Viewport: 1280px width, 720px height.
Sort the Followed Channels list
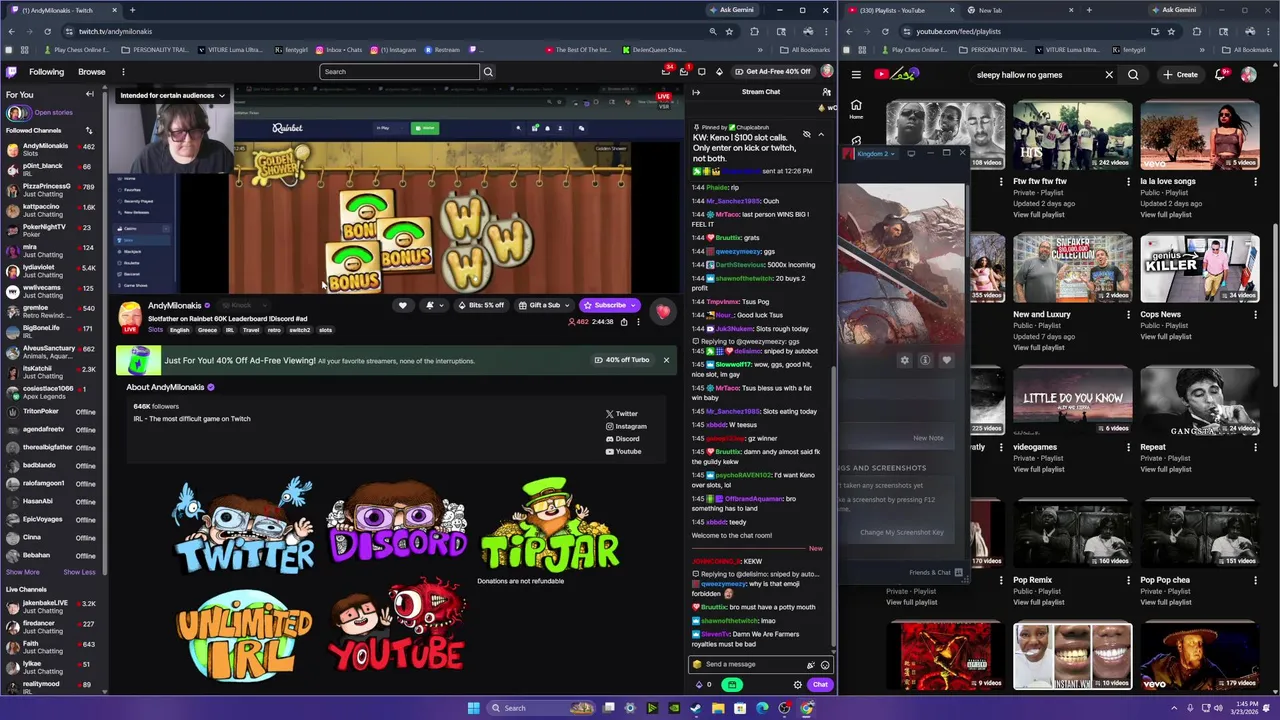[89, 130]
